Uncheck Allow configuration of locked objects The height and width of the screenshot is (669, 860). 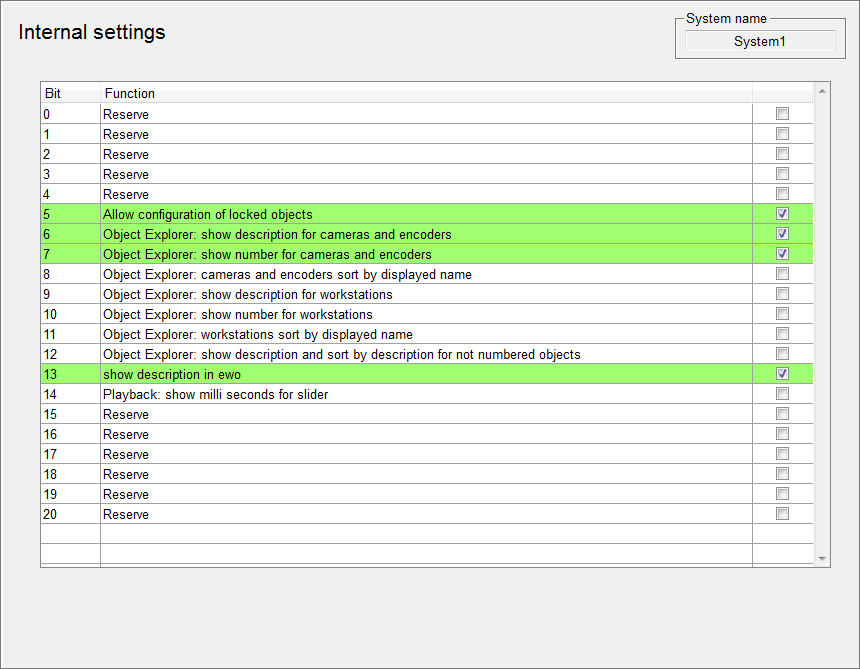click(782, 214)
